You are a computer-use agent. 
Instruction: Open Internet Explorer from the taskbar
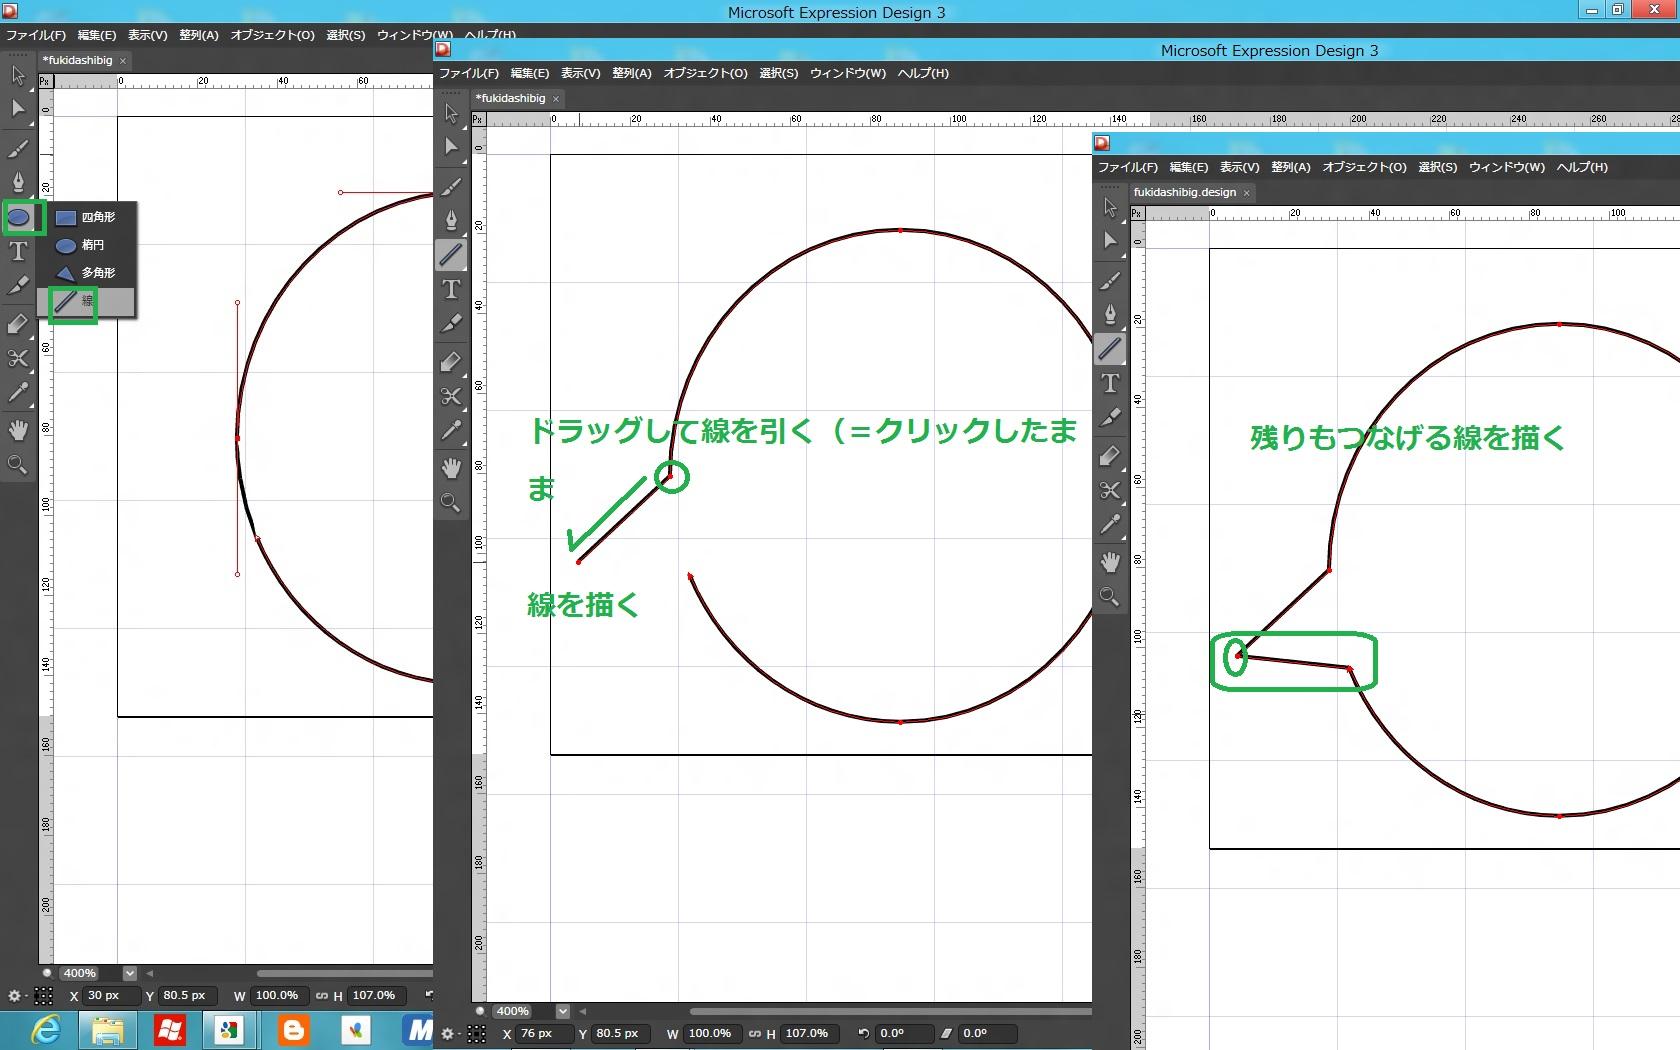click(x=46, y=1030)
